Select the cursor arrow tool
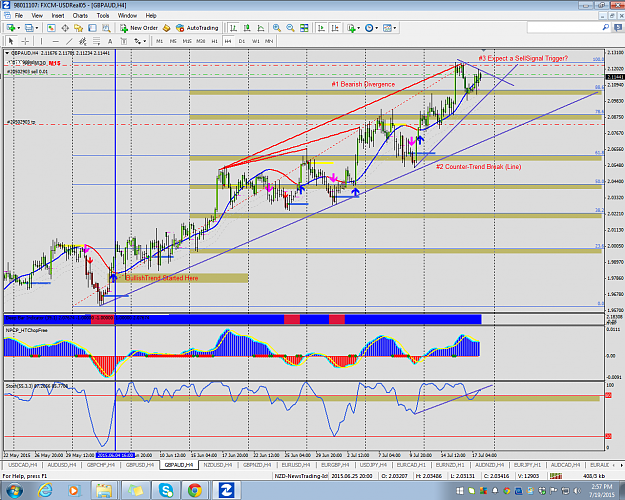Screen dimensions: 625x500 click(x=11, y=41)
